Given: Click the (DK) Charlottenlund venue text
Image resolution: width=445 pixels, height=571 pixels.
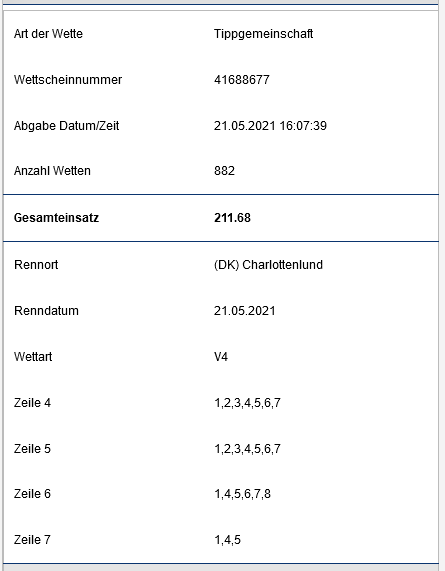Looking at the screenshot, I should click(x=268, y=265).
